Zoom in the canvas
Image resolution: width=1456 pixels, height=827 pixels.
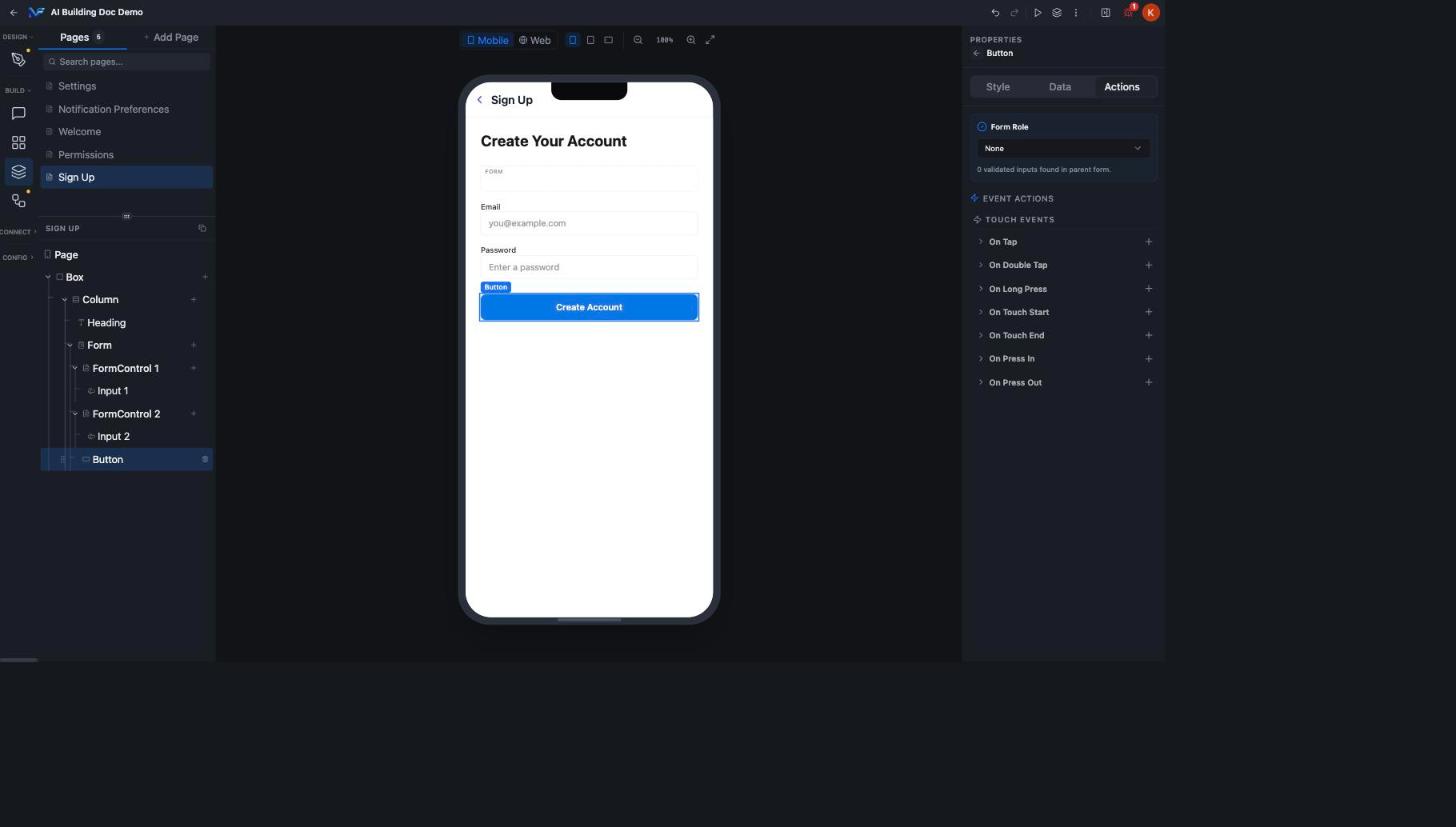point(691,40)
